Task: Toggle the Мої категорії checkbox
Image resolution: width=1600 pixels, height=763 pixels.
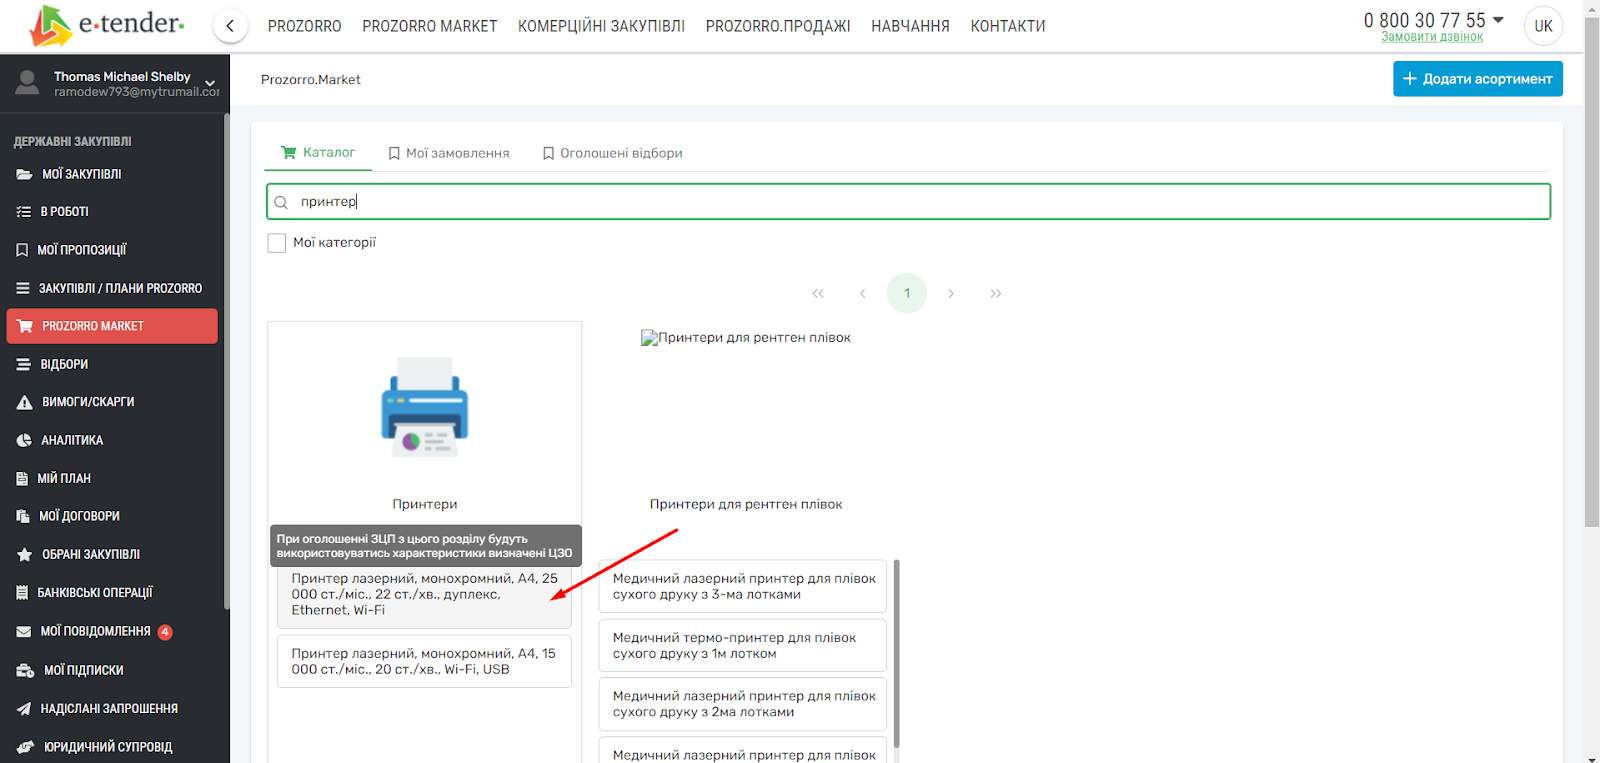Action: [277, 243]
